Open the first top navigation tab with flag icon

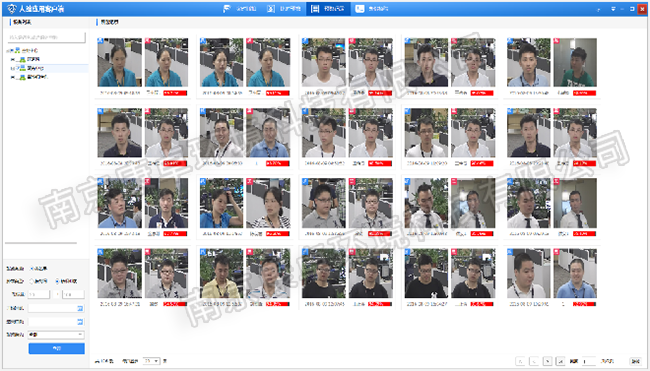[241, 9]
